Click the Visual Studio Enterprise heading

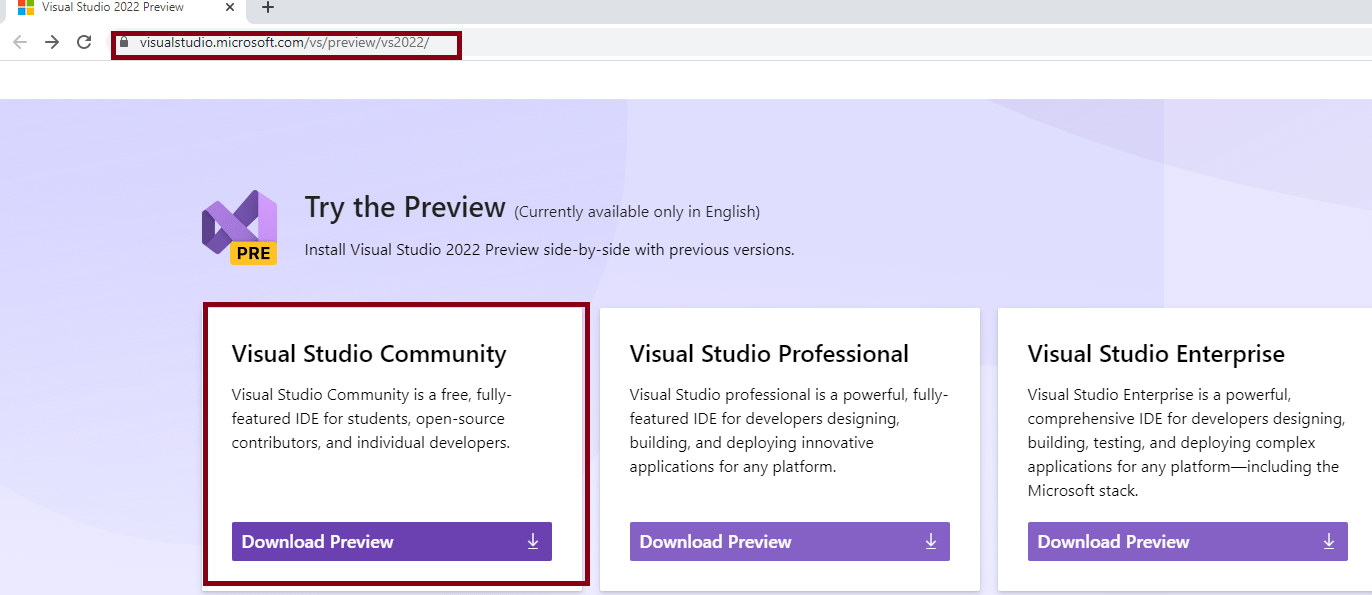pos(1156,354)
